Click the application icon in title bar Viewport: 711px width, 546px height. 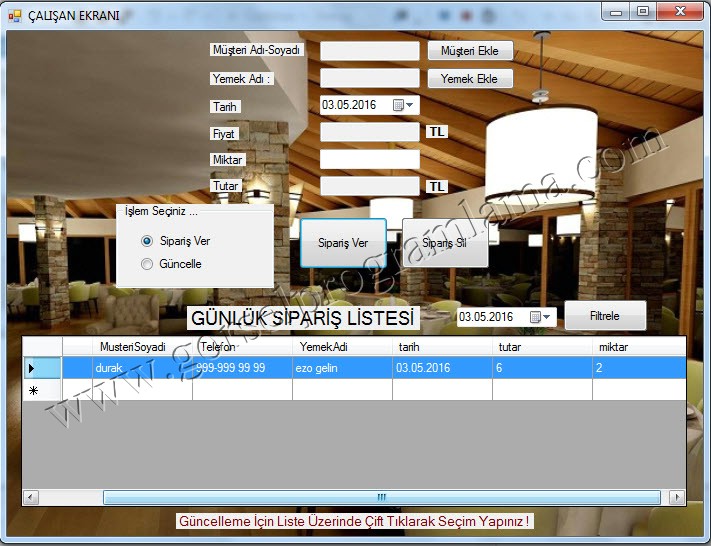point(14,15)
